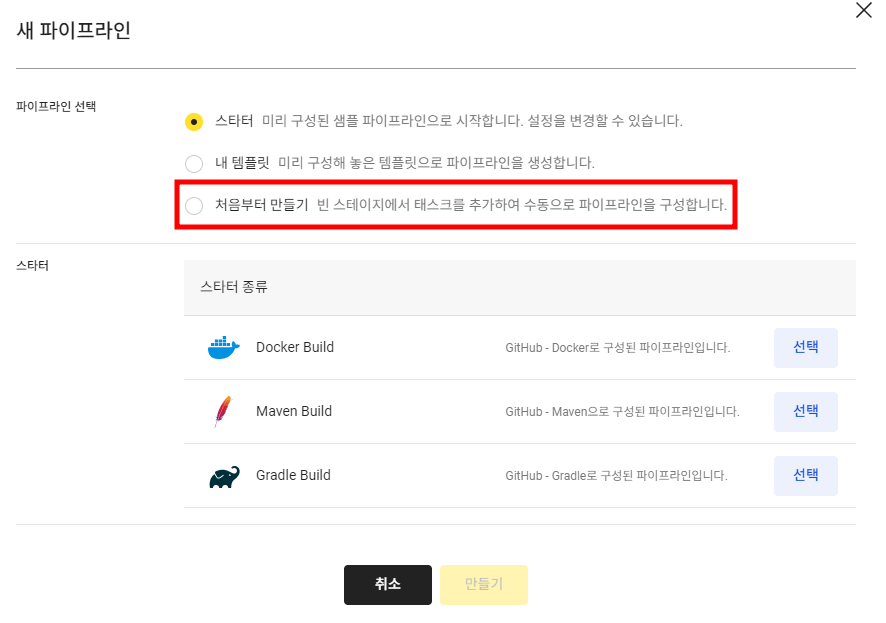Screen dimensions: 886x623
Task: Click the Docker Build whale icon
Action: tap(224, 347)
